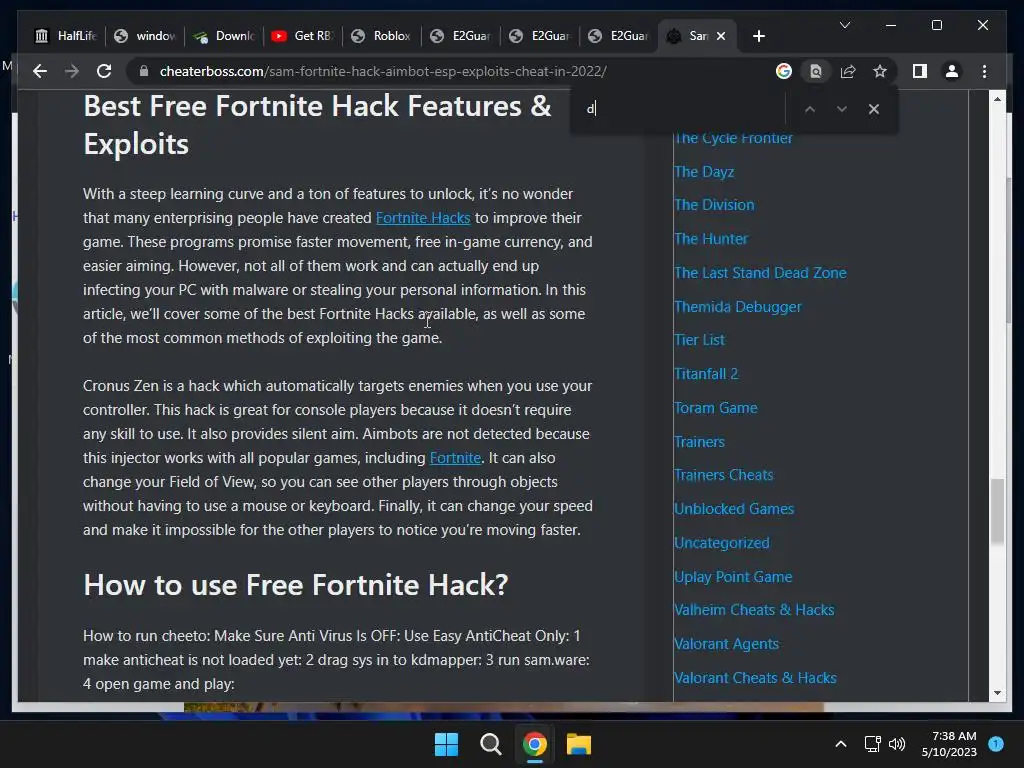The image size is (1024, 768).
Task: Switch to the Get RB YouTube tab
Action: point(302,36)
